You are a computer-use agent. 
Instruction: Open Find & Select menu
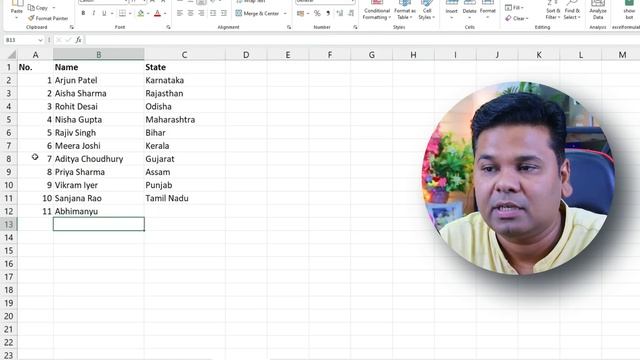[x=572, y=11]
